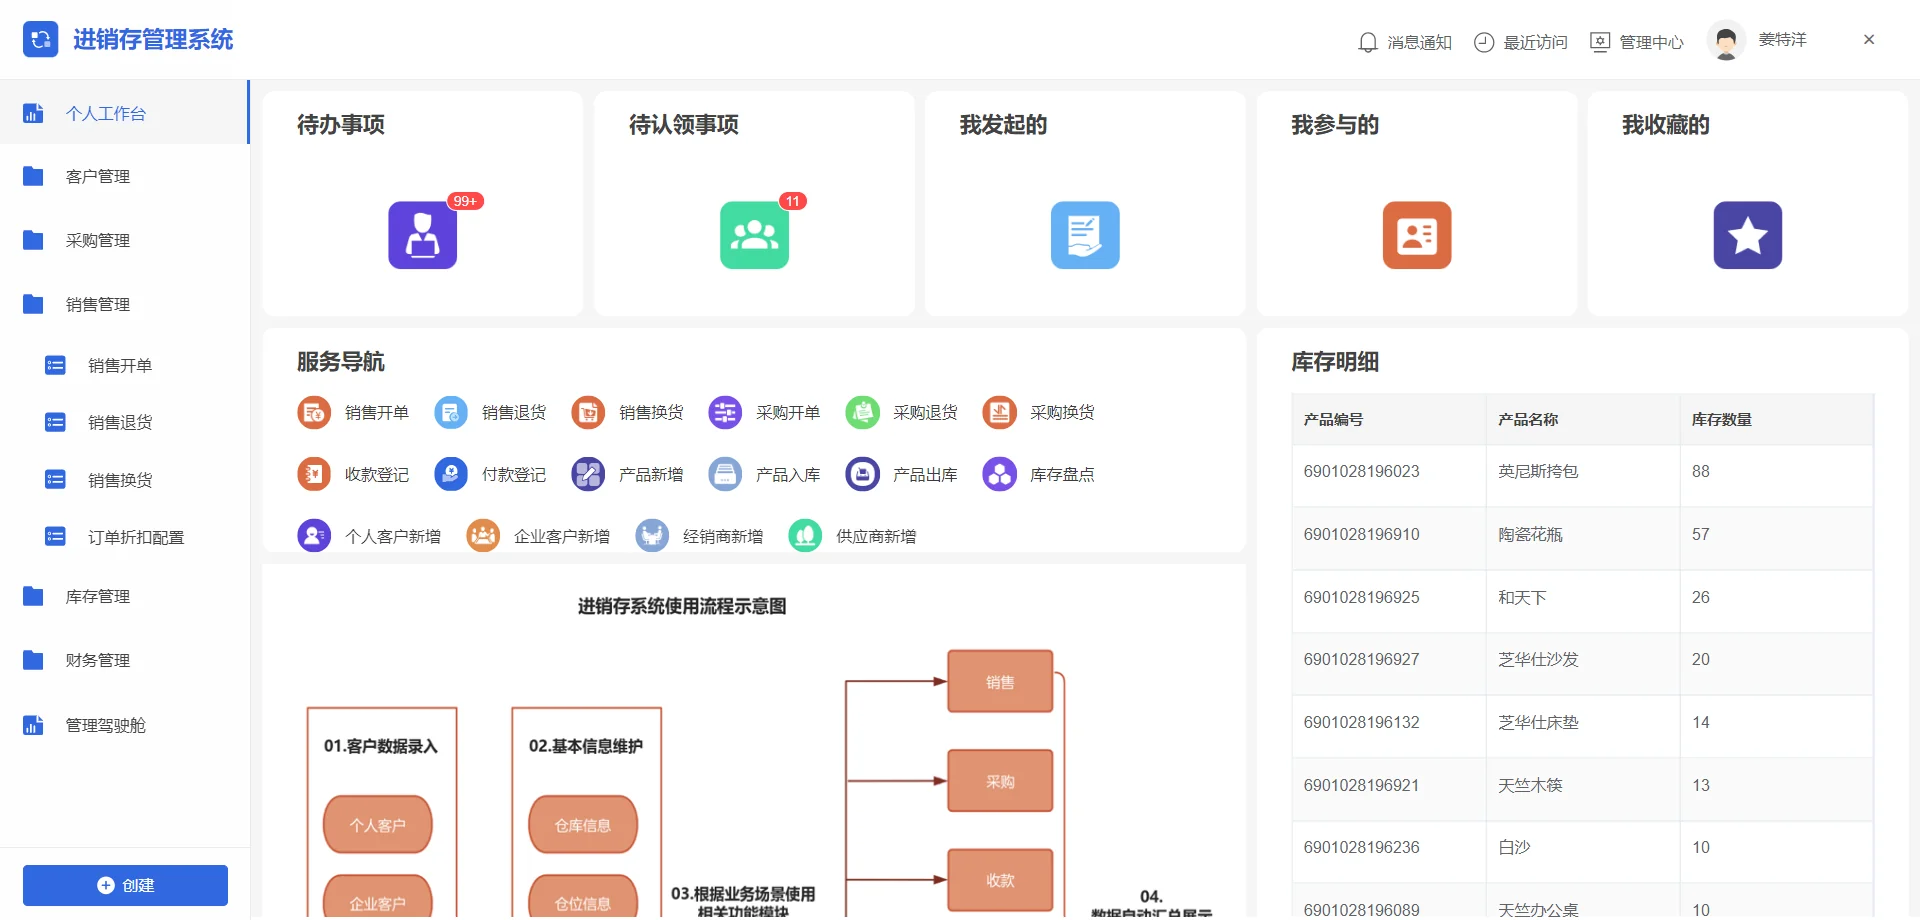Click the 经销商新增 service icon
The image size is (1920, 920).
[x=652, y=536]
